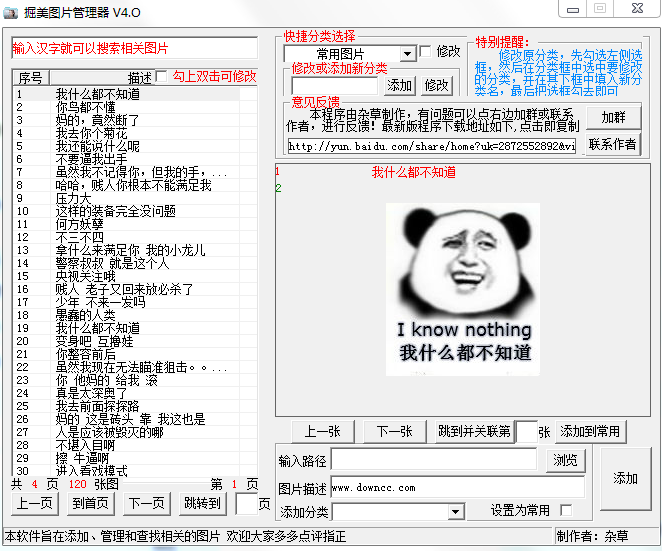The height and width of the screenshot is (551, 662).
Task: Click the 序号 column header
Action: click(x=31, y=77)
